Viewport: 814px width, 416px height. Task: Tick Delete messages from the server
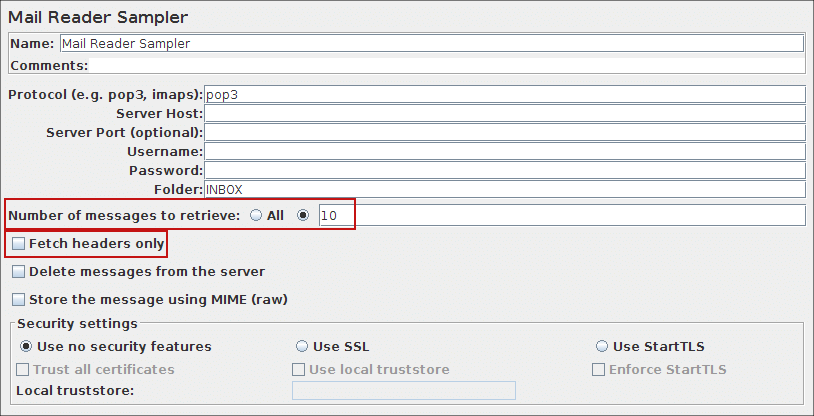click(x=19, y=272)
